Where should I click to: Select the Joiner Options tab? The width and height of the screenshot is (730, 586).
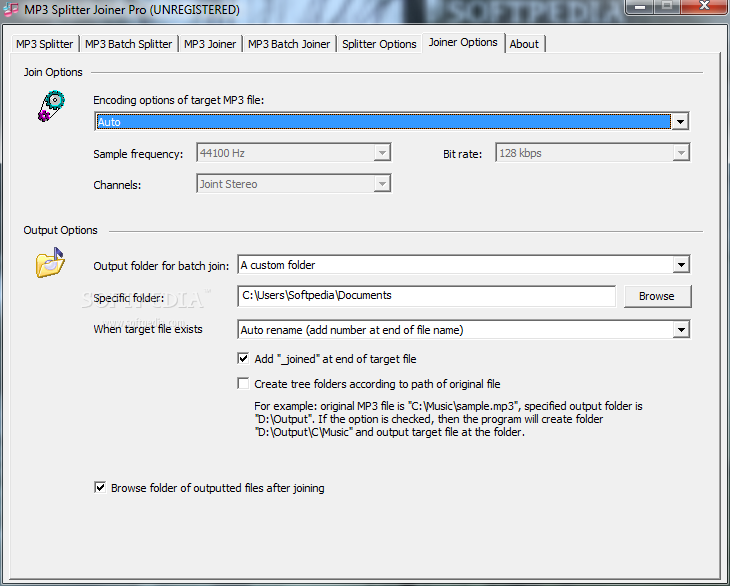[463, 43]
